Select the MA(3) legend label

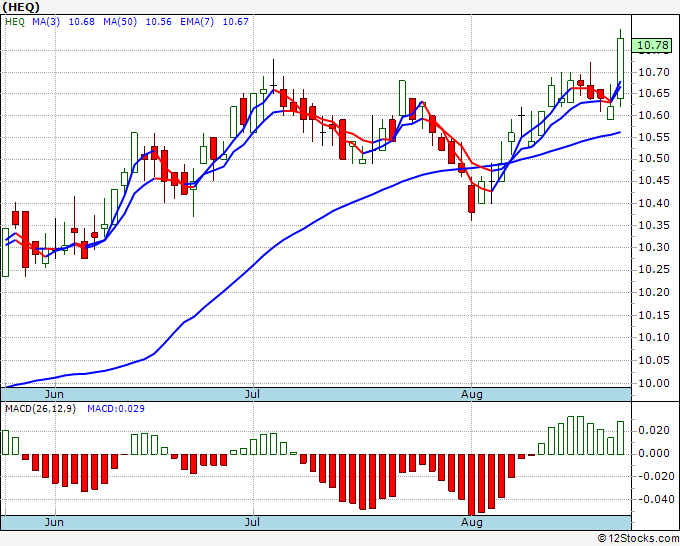[x=46, y=22]
